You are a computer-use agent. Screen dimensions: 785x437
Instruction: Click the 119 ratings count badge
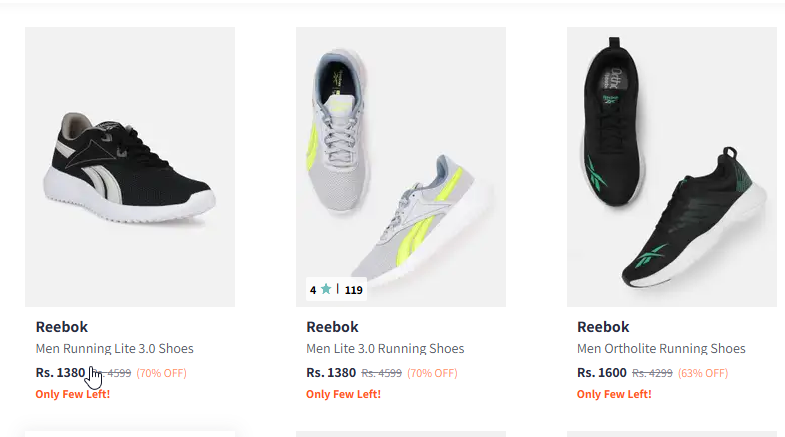pyautogui.click(x=353, y=290)
